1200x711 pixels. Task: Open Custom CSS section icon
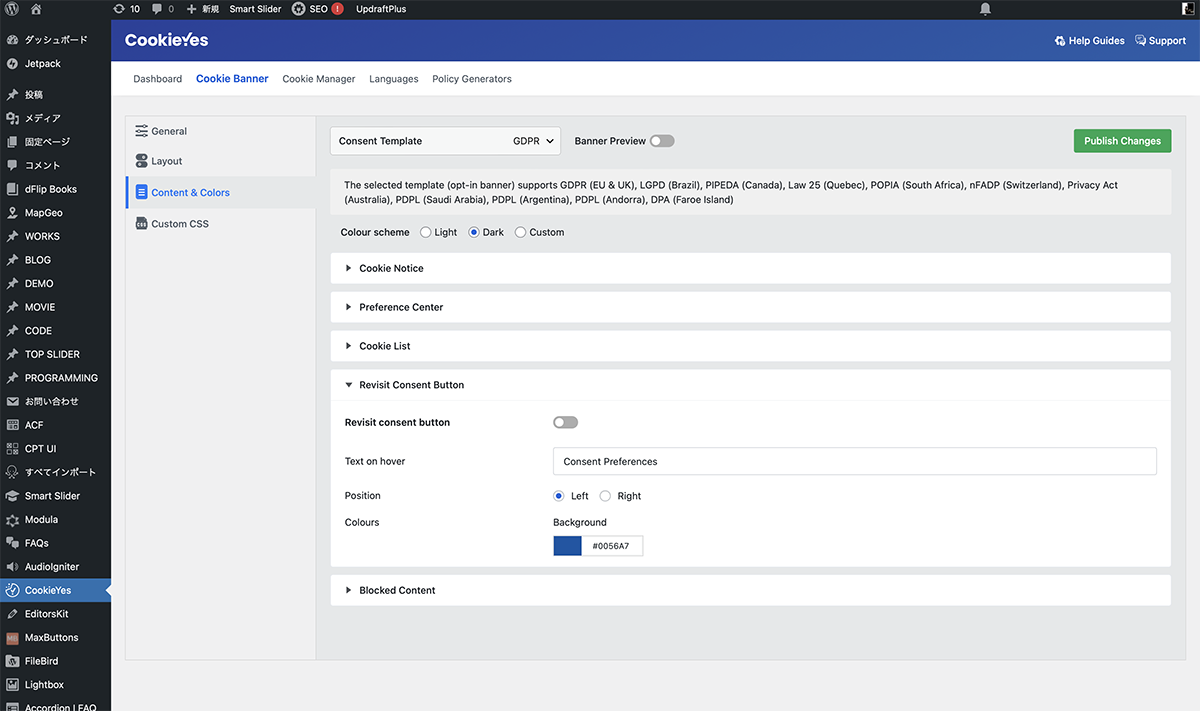click(x=141, y=224)
